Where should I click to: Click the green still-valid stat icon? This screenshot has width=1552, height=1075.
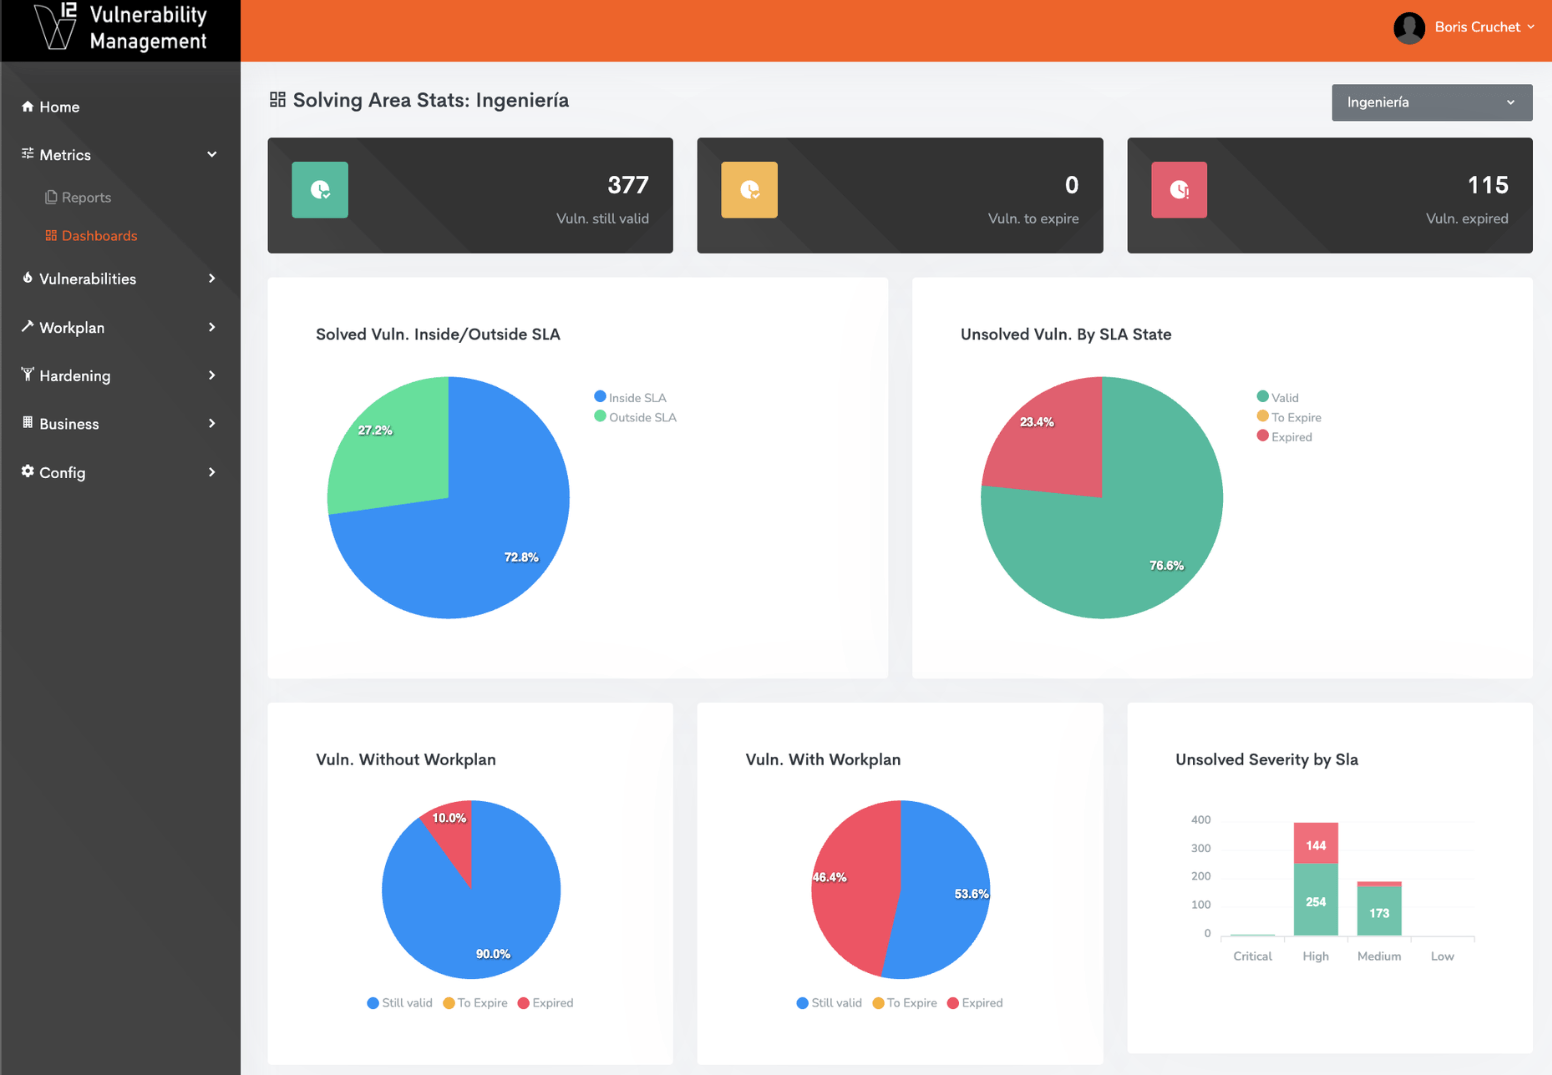[320, 190]
